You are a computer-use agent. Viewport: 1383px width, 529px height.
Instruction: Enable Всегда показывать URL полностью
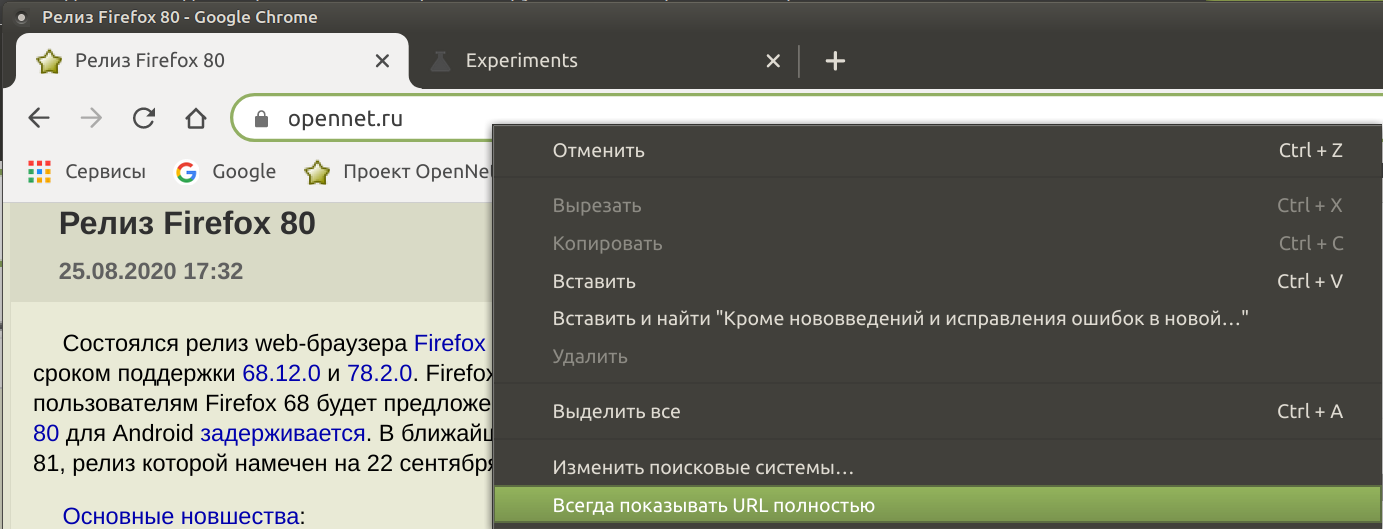(x=939, y=506)
